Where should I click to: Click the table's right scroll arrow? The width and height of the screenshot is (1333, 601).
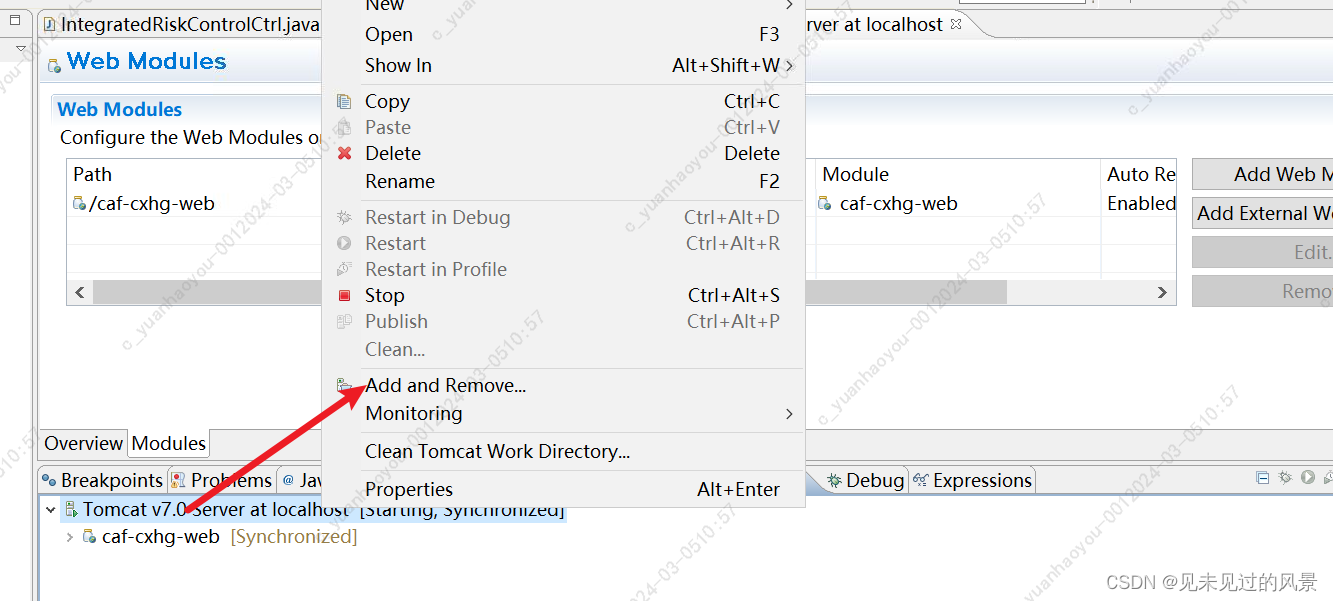(x=1162, y=292)
